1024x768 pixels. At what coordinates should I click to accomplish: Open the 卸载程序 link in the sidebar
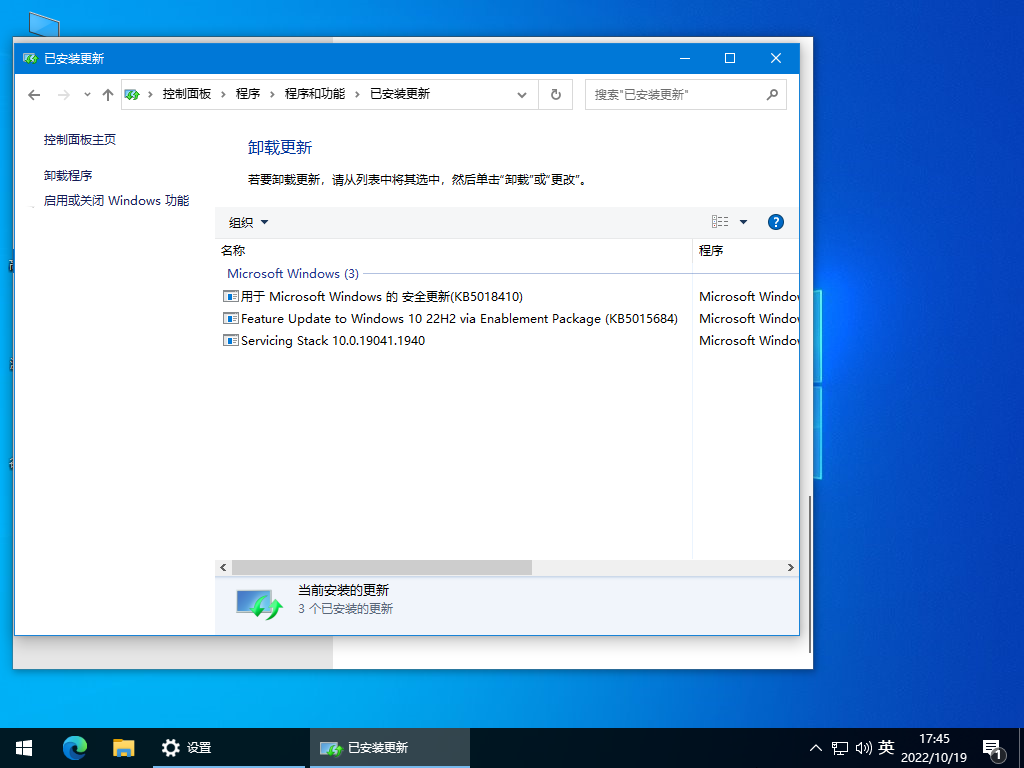(67, 174)
